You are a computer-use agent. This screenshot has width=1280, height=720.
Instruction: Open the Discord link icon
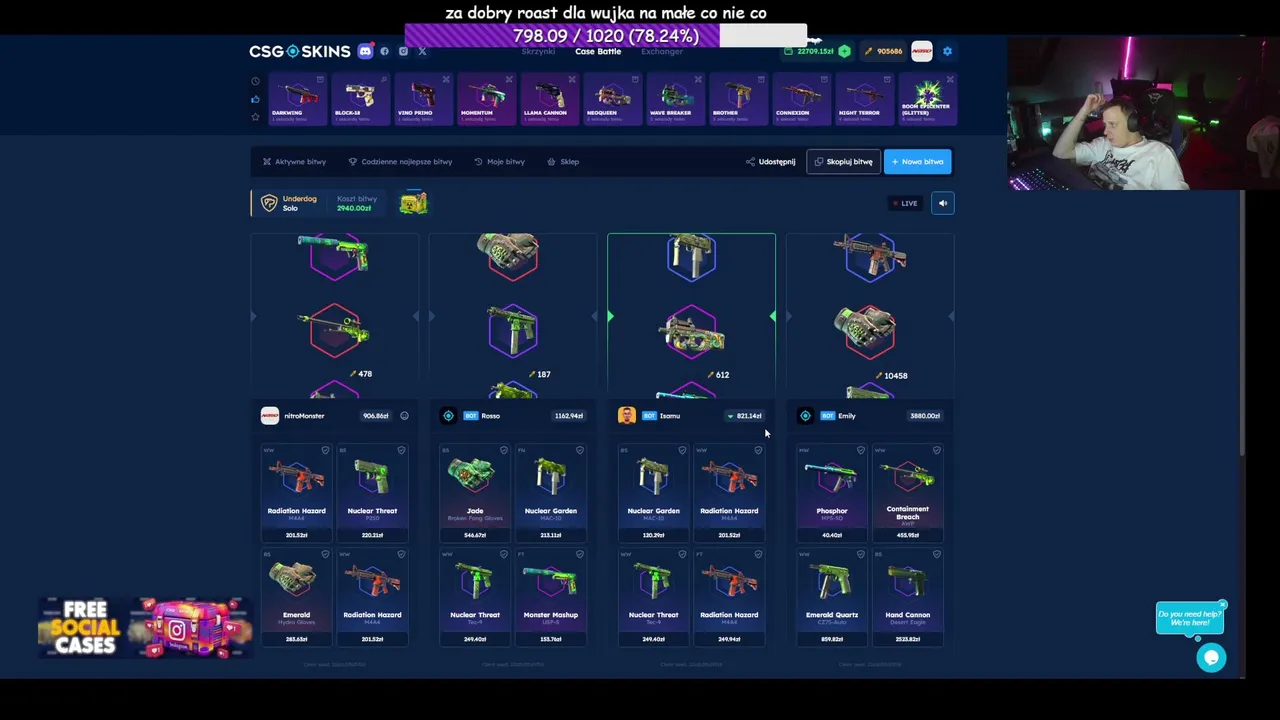pyautogui.click(x=365, y=51)
